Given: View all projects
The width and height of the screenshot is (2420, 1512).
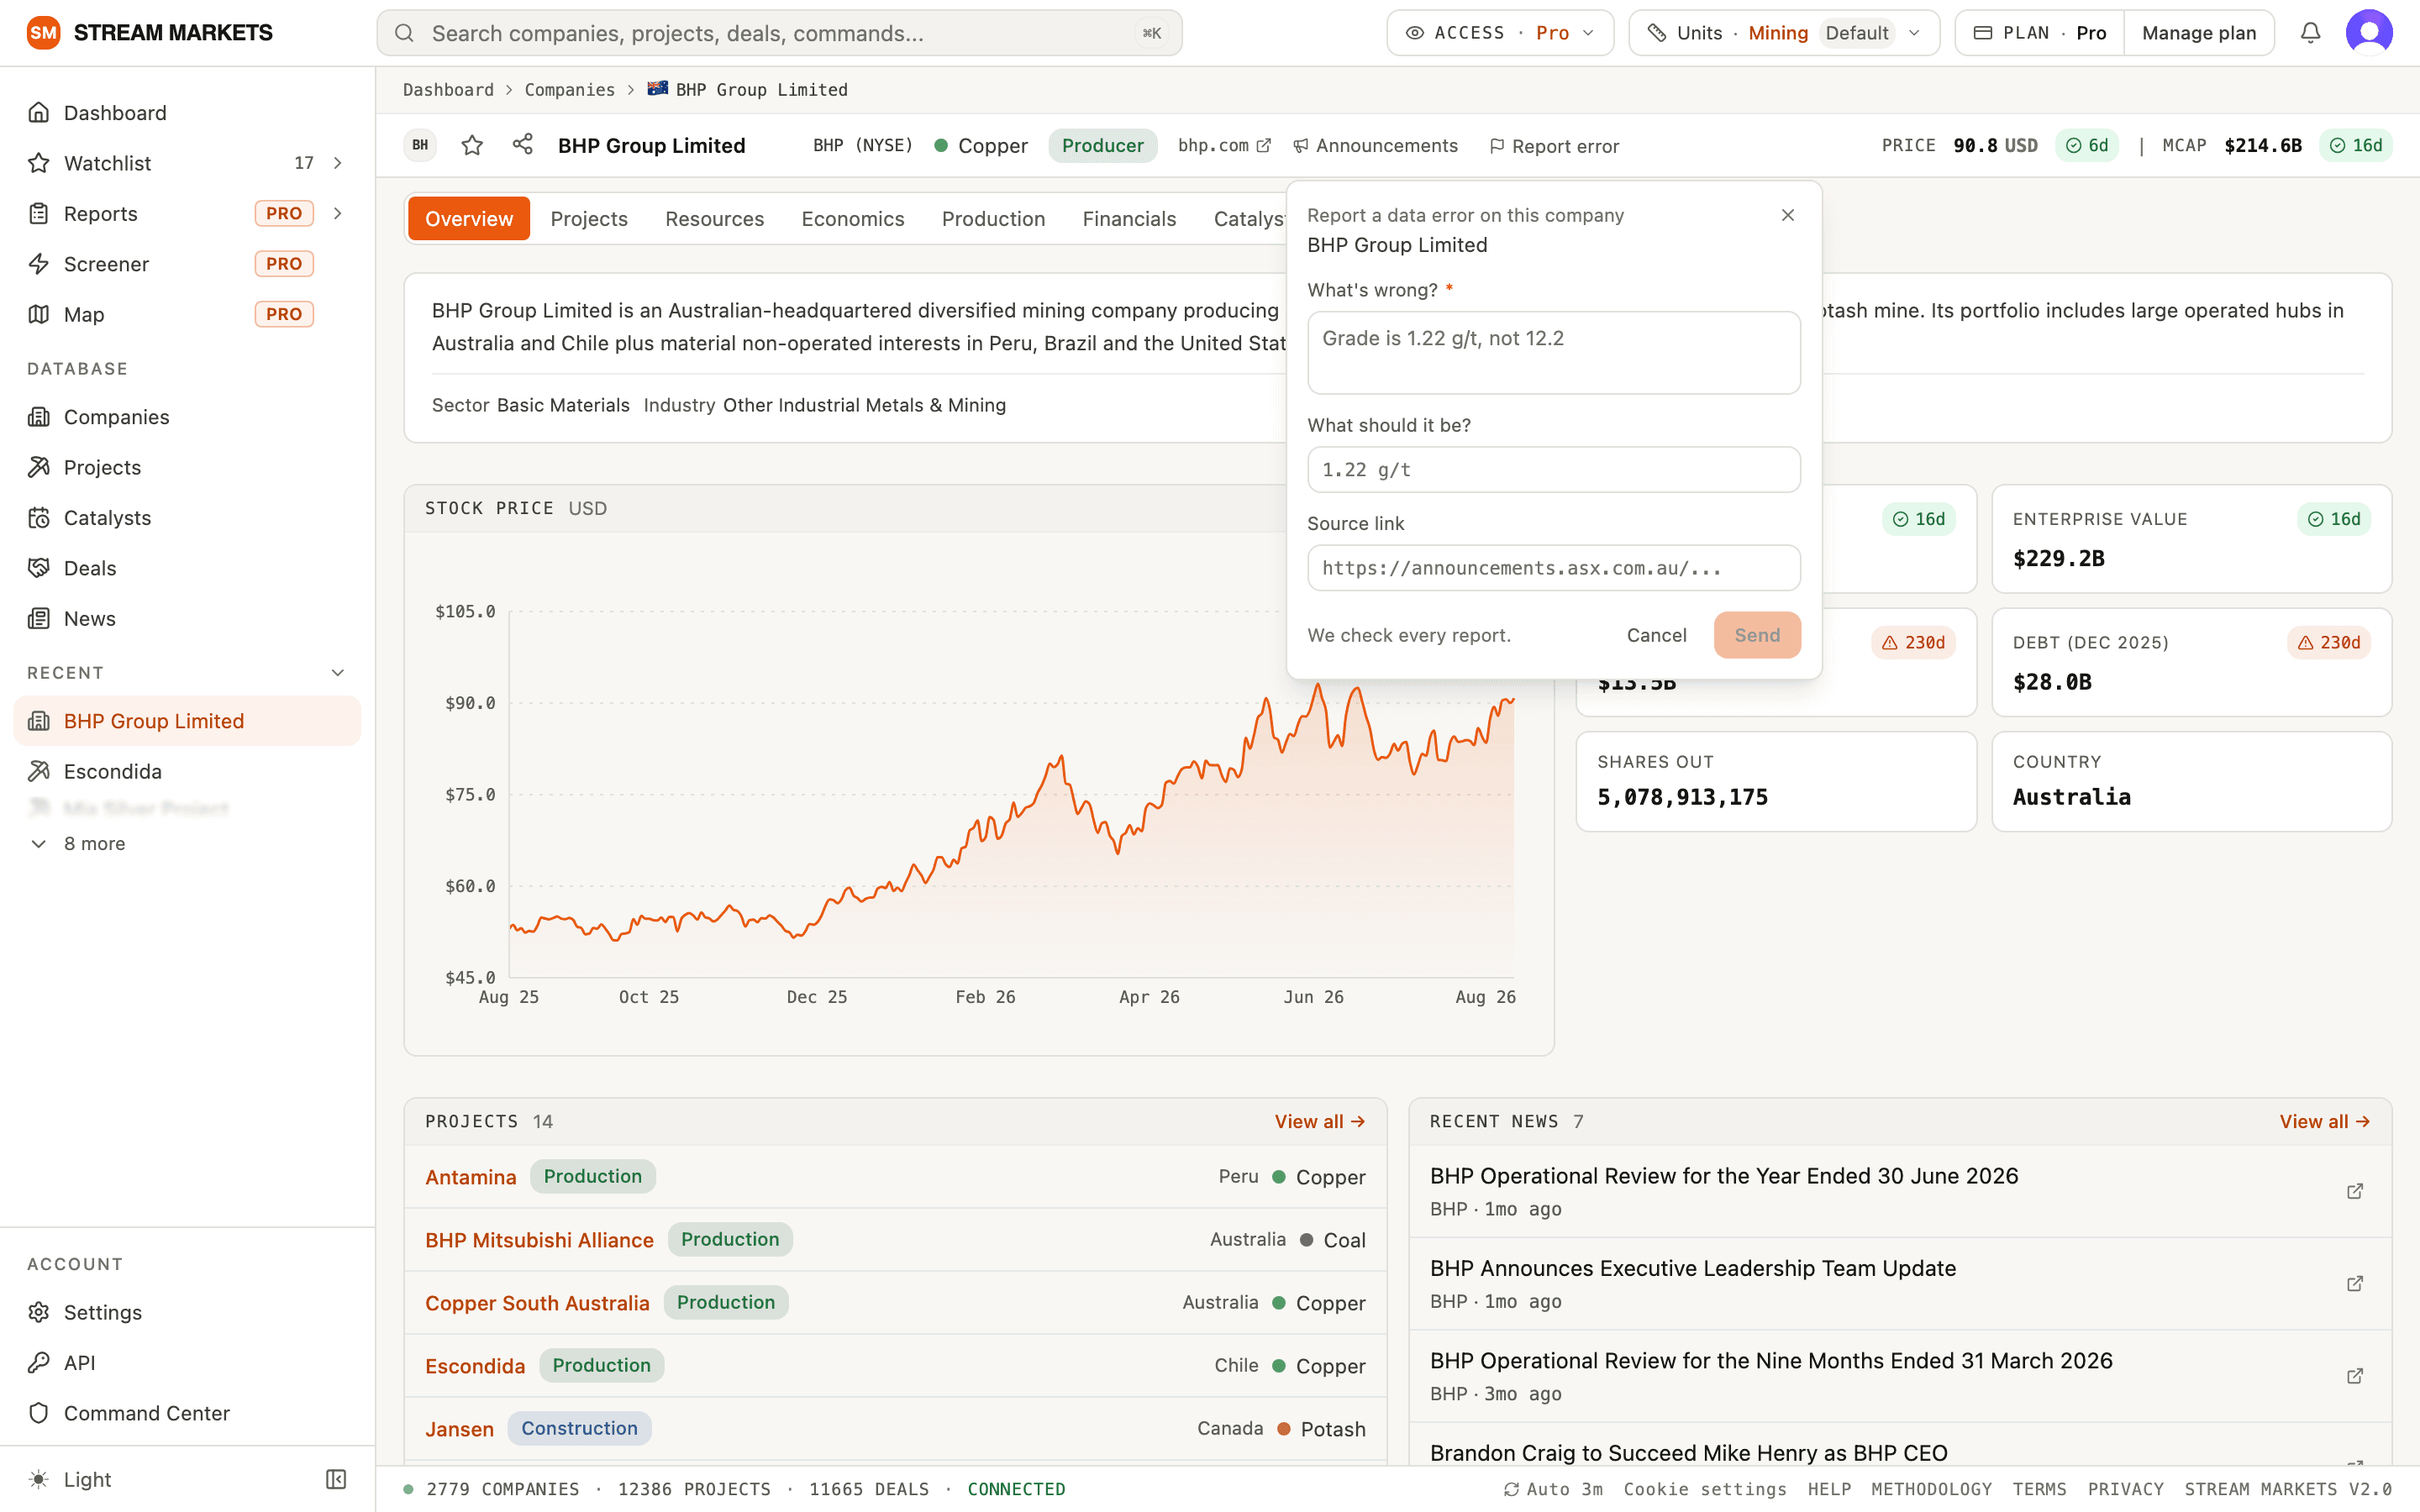Looking at the screenshot, I should coord(1319,1121).
